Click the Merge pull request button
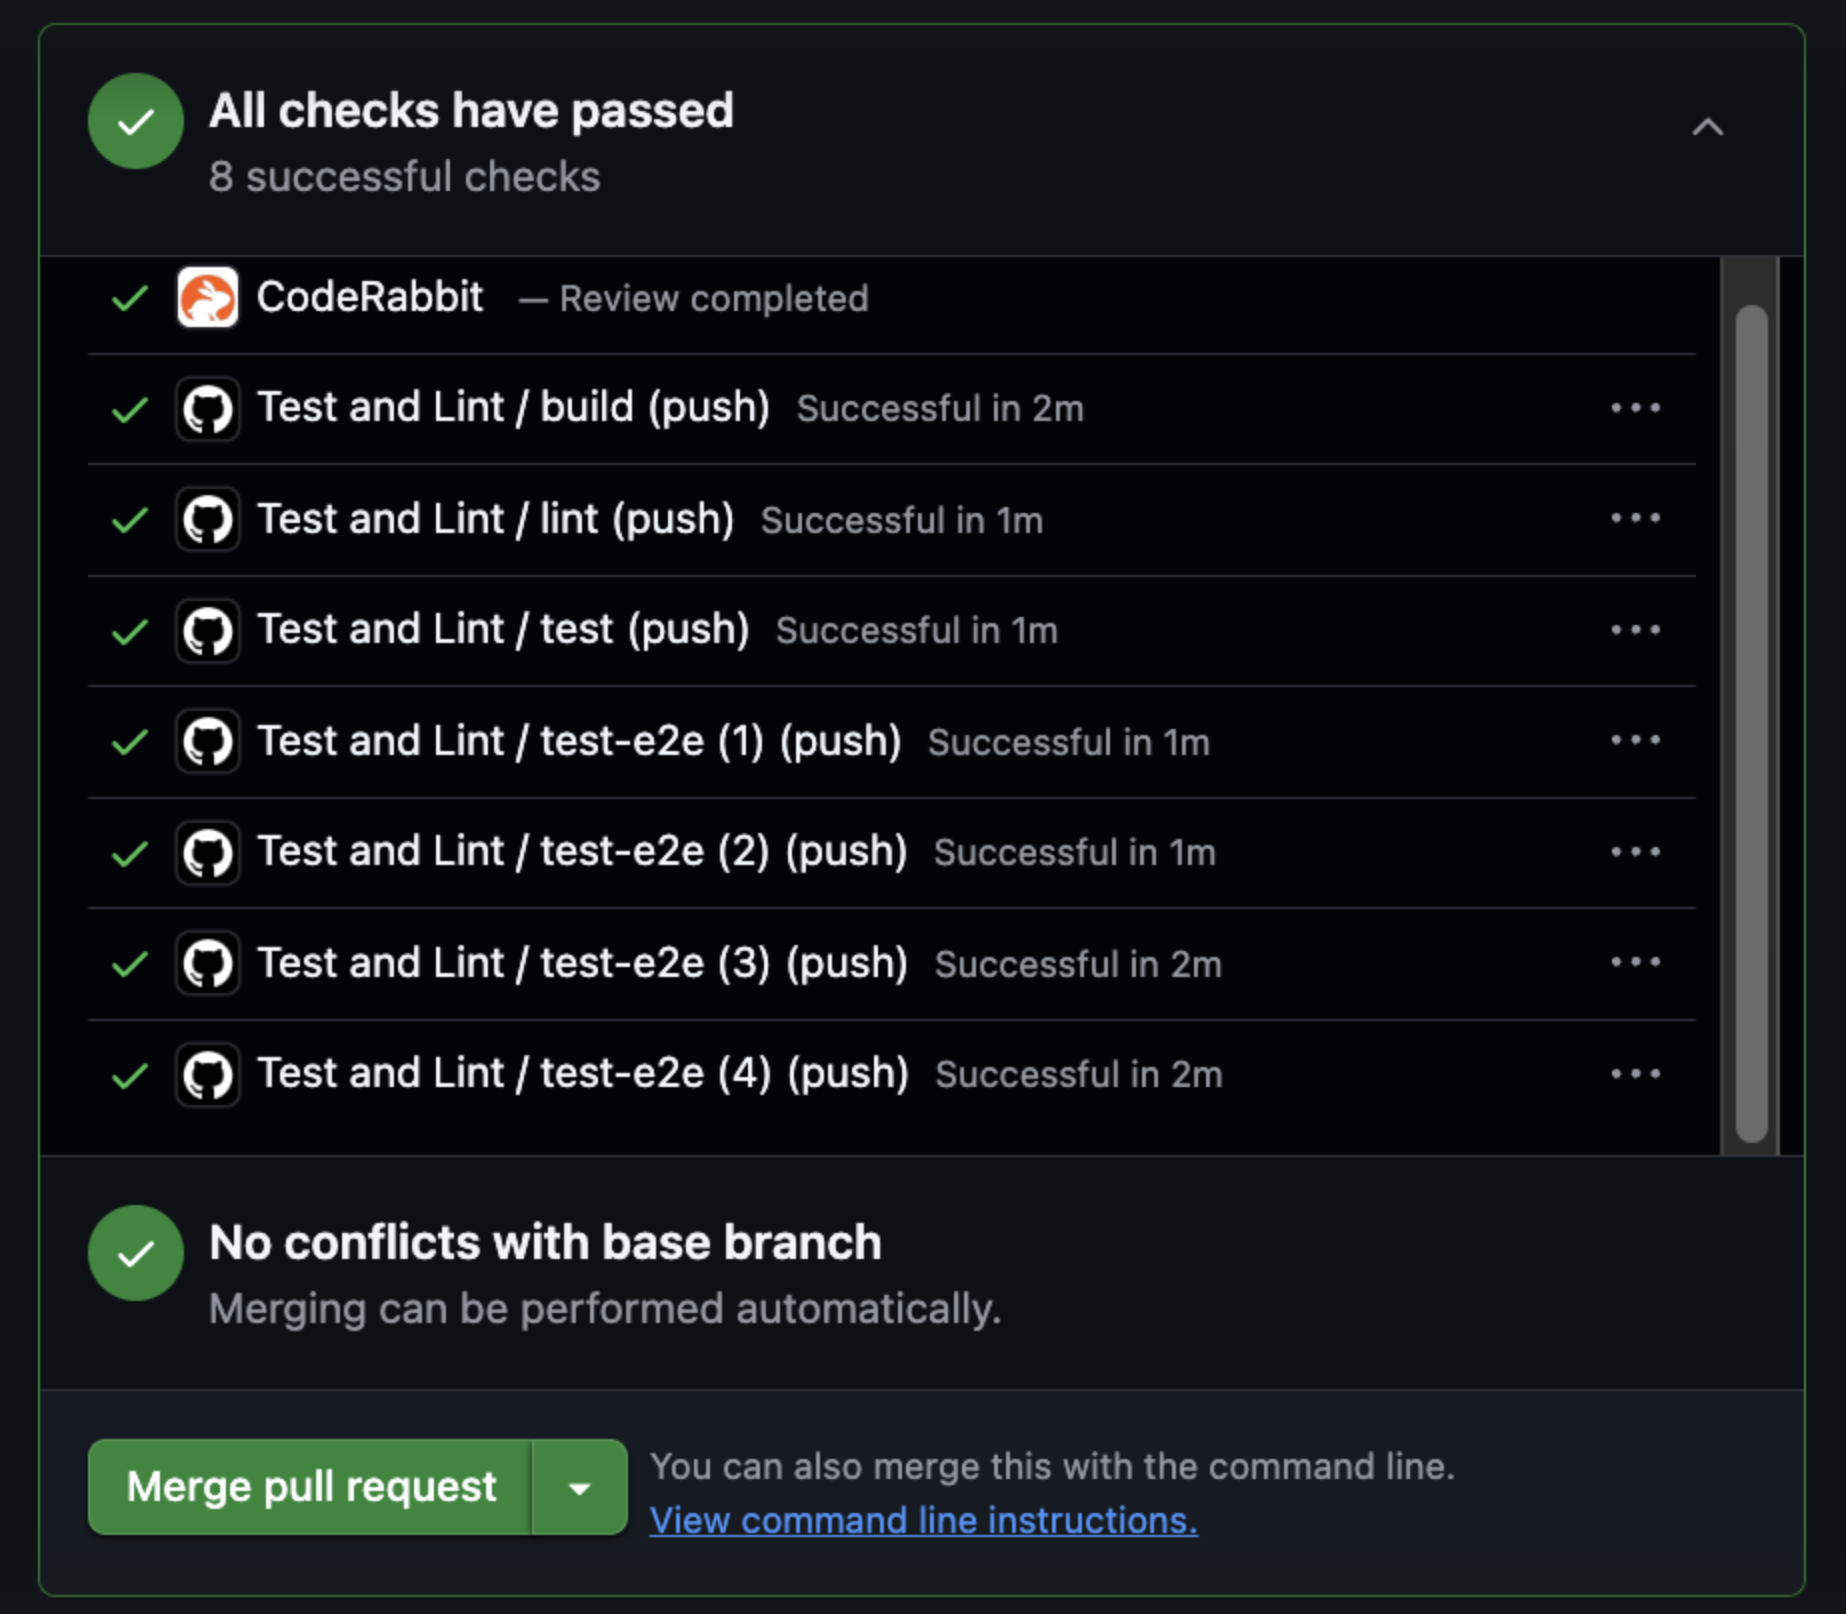The height and width of the screenshot is (1614, 1846). coord(311,1487)
